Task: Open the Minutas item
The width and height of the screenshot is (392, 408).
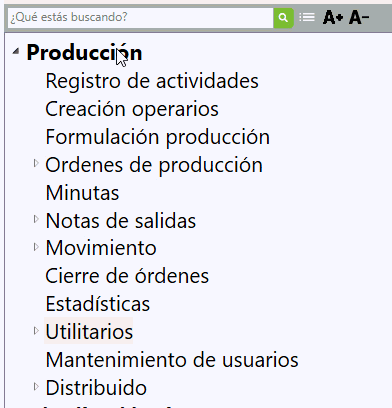Action: pyautogui.click(x=82, y=193)
